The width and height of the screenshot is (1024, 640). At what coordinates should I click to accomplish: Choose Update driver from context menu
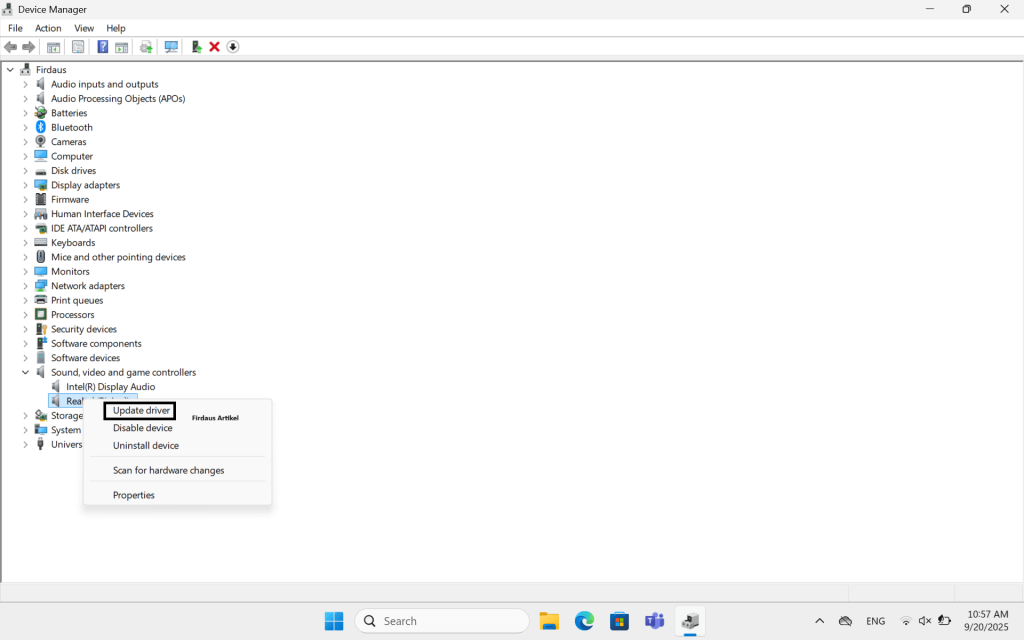point(141,411)
